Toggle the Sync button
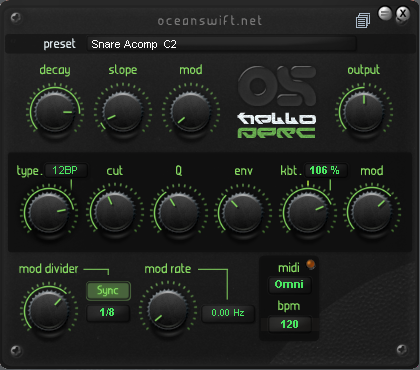 [108, 291]
